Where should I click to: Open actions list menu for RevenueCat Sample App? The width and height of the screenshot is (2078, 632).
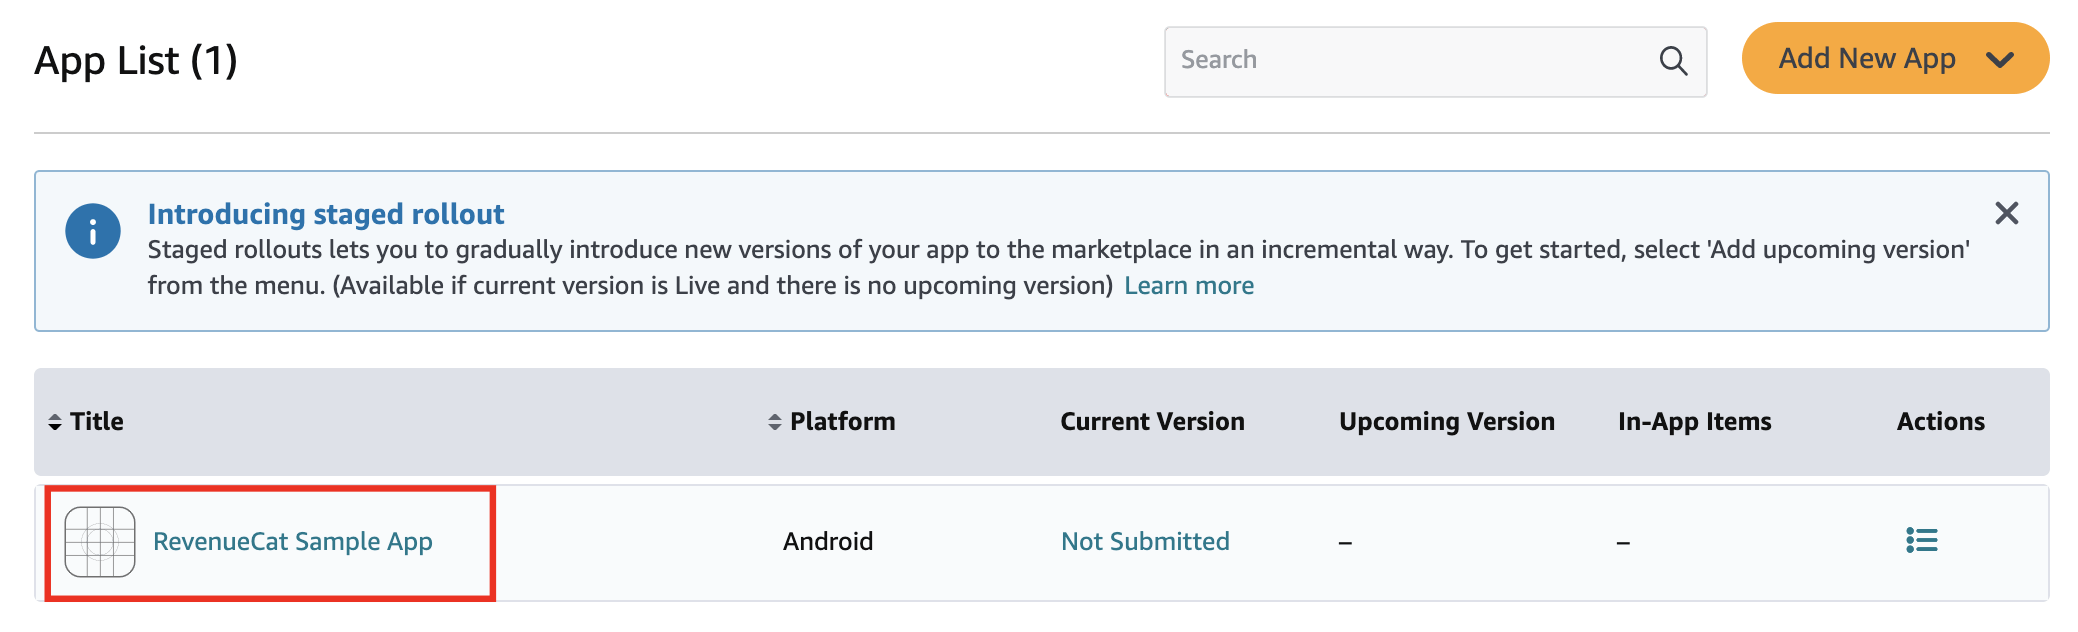(x=1921, y=541)
